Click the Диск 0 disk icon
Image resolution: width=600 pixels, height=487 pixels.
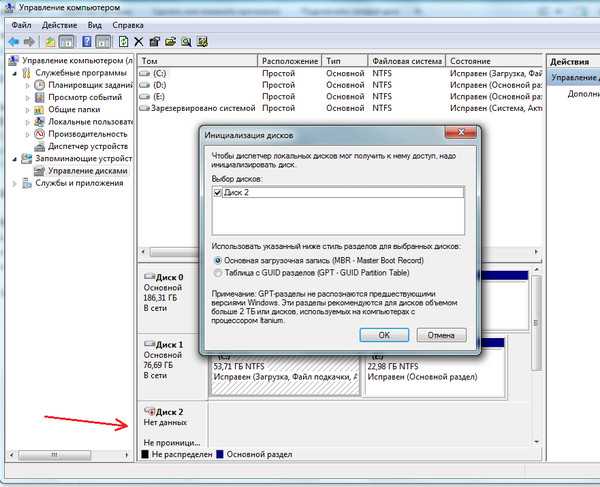click(x=149, y=277)
